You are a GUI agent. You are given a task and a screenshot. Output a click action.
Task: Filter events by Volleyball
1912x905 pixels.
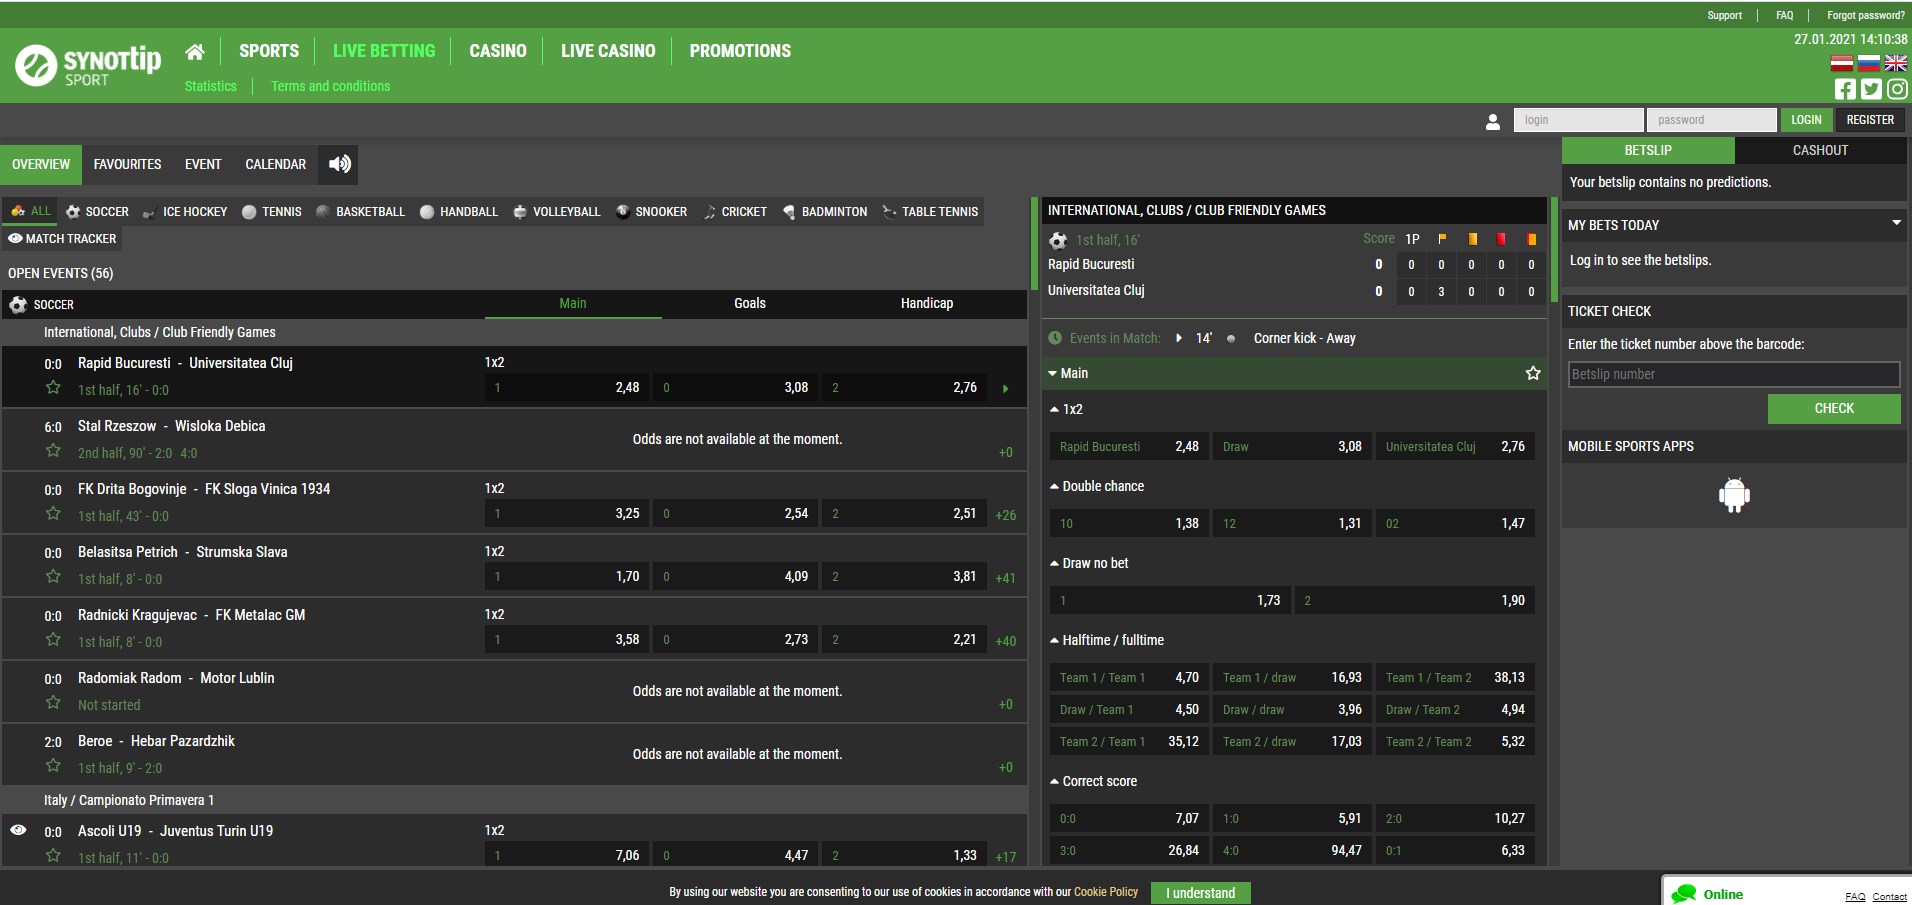pos(557,211)
